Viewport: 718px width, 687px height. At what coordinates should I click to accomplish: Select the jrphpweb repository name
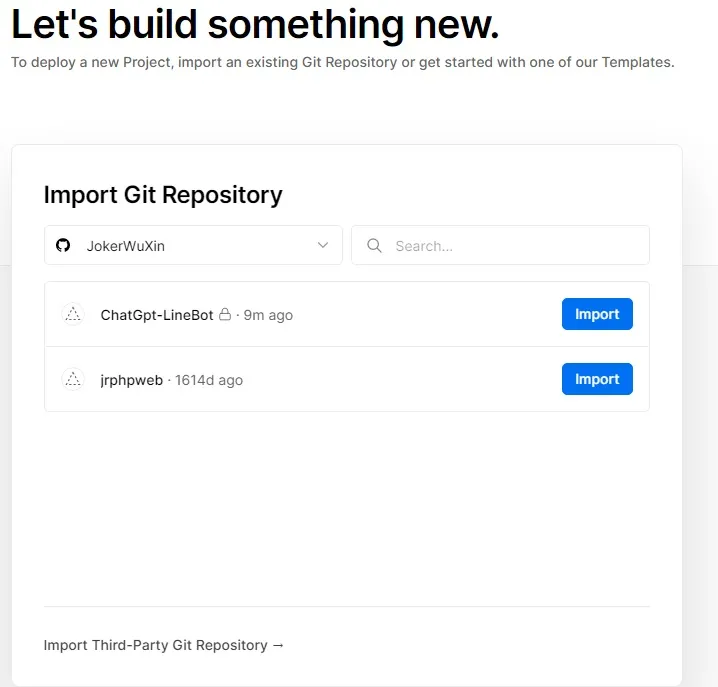(131, 380)
